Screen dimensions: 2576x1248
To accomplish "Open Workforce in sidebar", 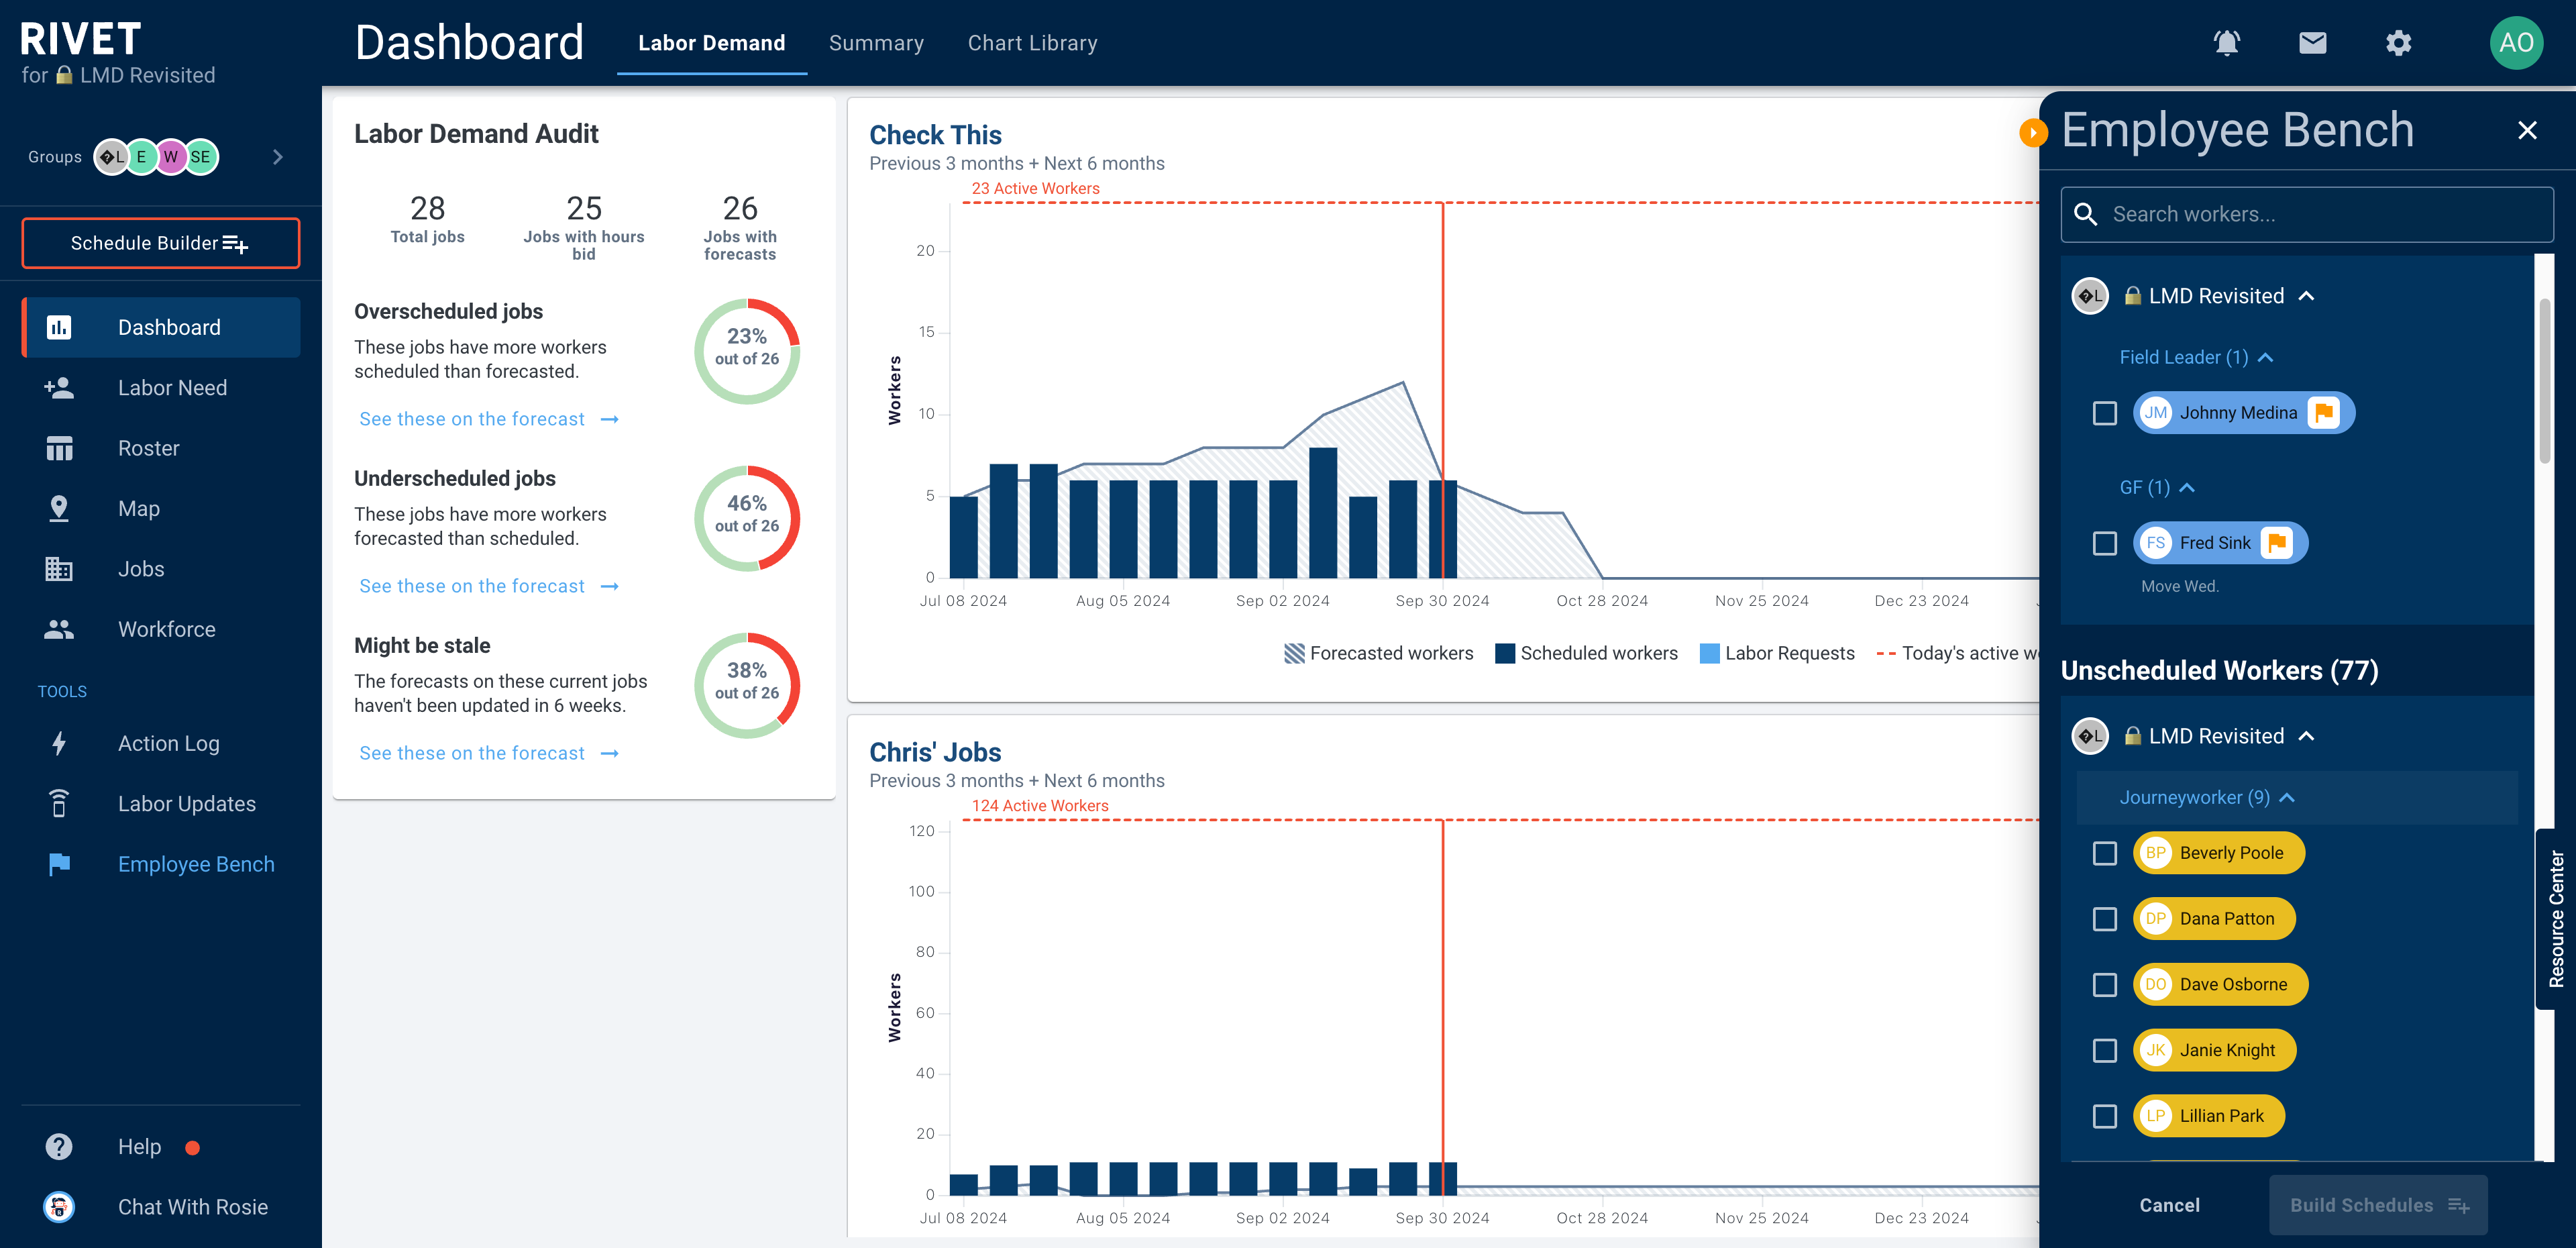I will pyautogui.click(x=161, y=629).
